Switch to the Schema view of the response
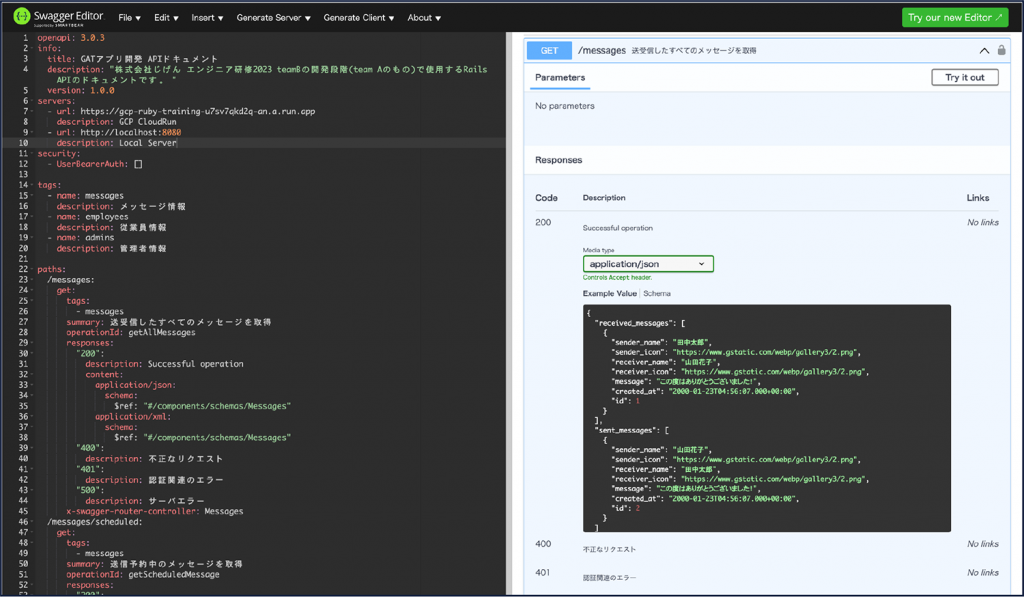The height and width of the screenshot is (597, 1024). pos(657,293)
